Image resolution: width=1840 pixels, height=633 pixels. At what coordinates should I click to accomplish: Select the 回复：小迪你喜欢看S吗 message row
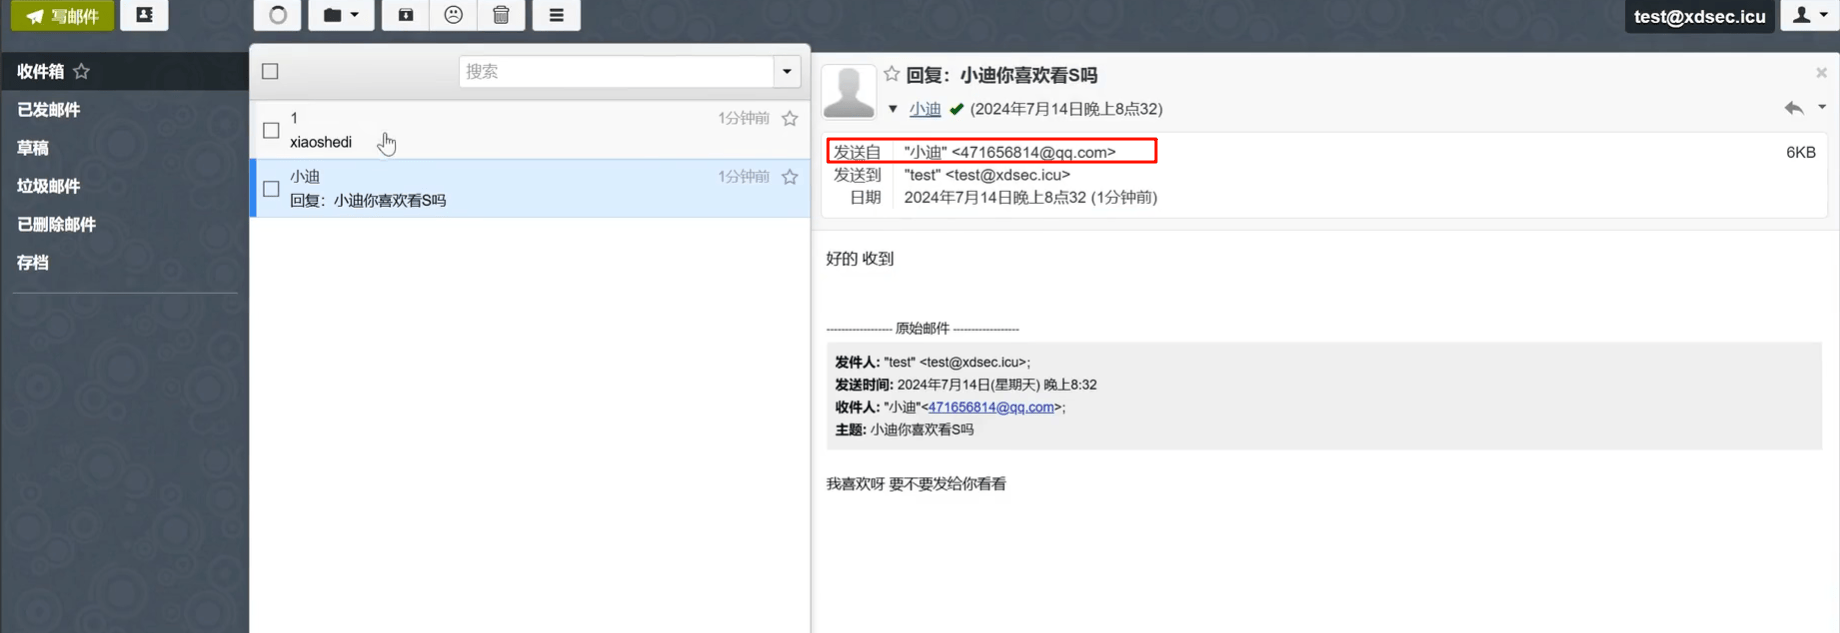pyautogui.click(x=530, y=188)
